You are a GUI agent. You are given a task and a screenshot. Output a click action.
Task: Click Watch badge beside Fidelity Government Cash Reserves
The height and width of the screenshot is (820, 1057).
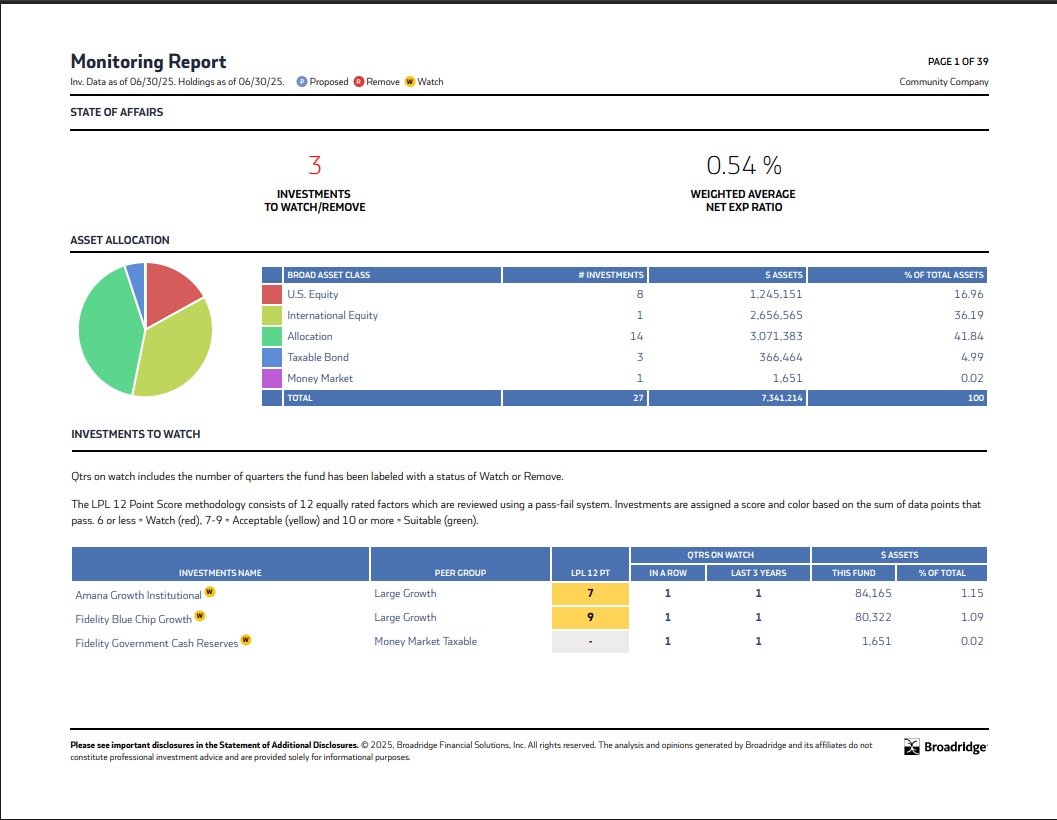[246, 641]
